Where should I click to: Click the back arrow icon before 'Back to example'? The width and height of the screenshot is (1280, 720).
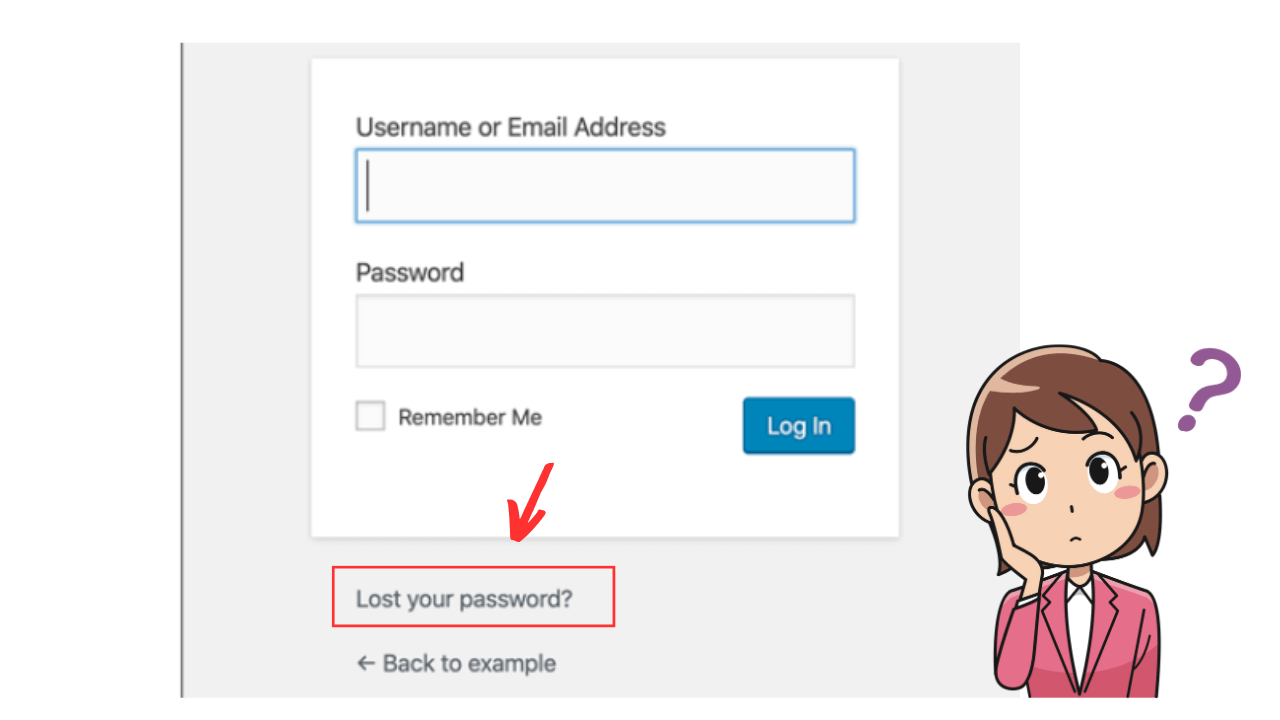pyautogui.click(x=364, y=663)
